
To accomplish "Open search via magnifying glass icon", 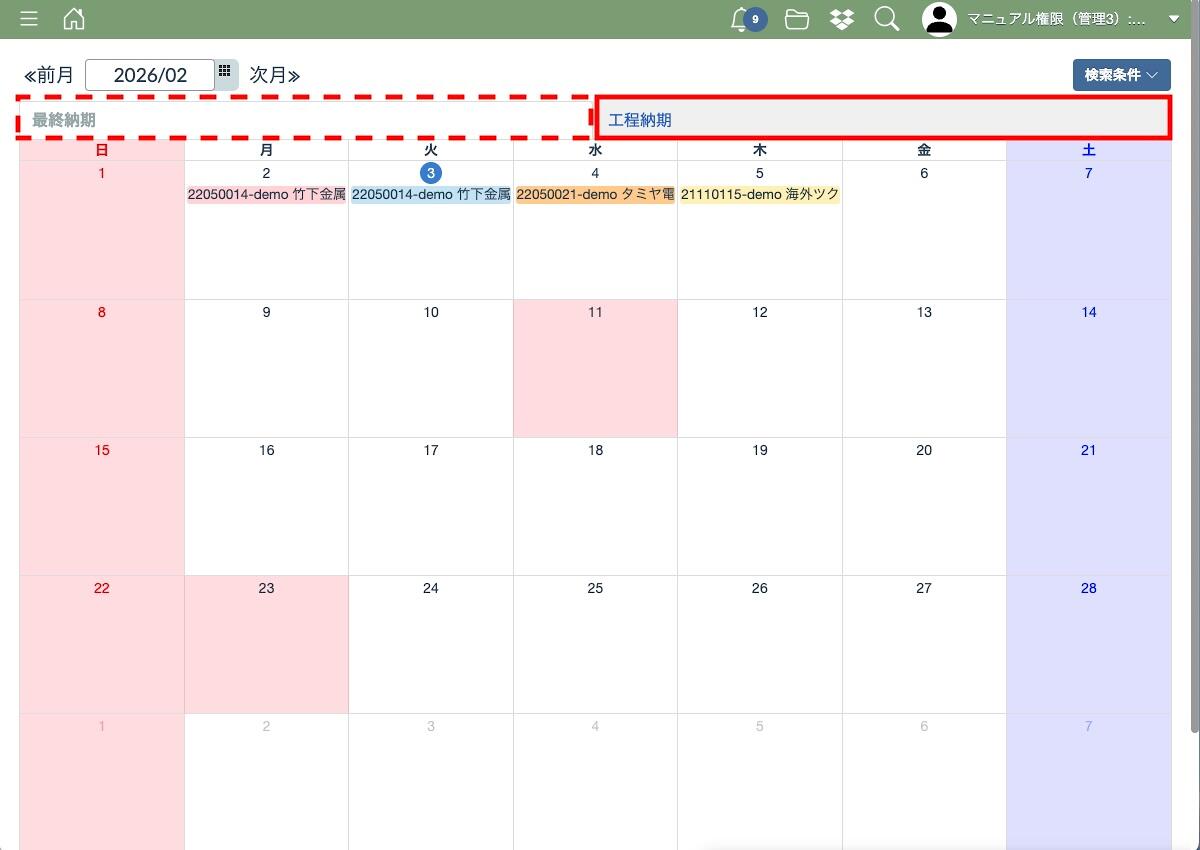I will click(886, 19).
